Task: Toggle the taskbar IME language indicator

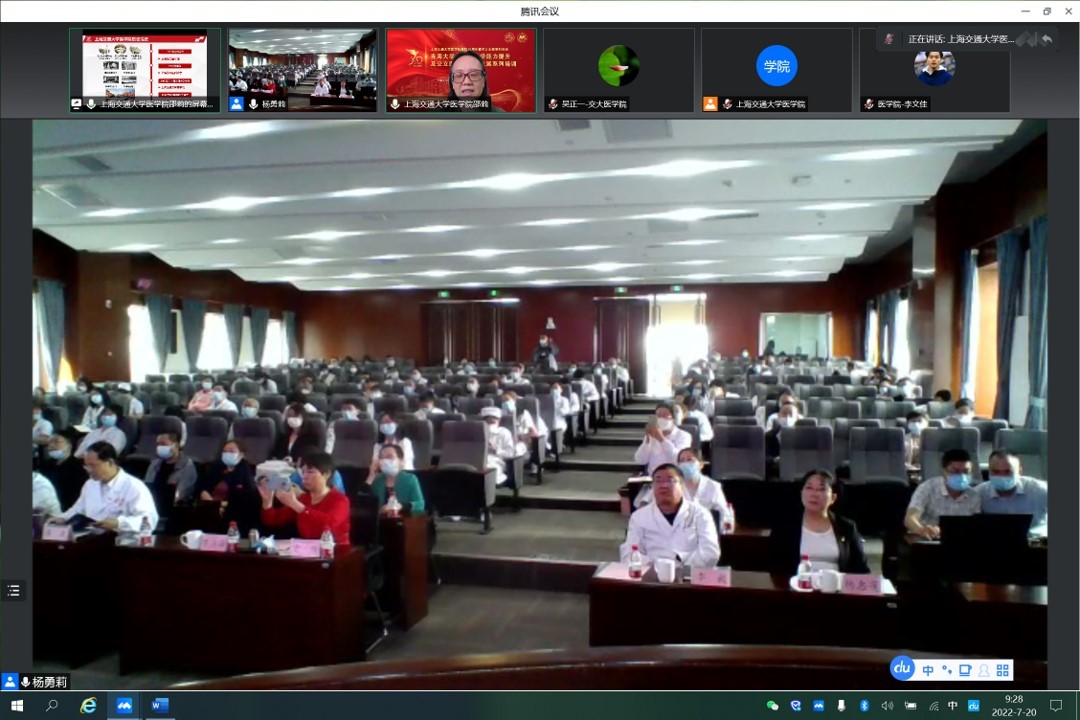Action: click(952, 705)
